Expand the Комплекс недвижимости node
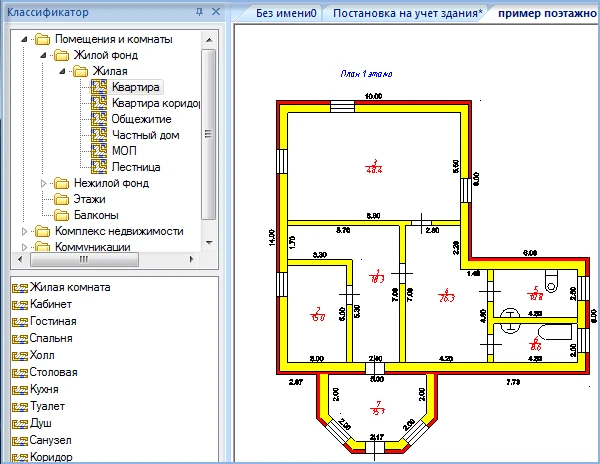This screenshot has width=600, height=464. 24,231
